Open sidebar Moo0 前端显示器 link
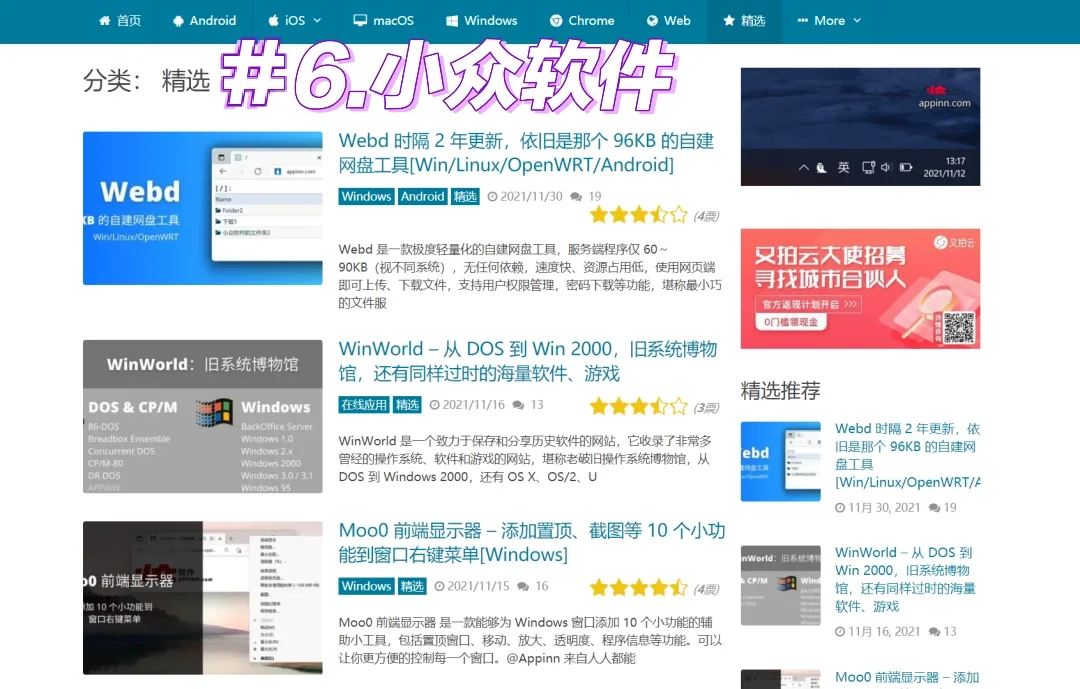This screenshot has width=1080, height=689. point(907,678)
